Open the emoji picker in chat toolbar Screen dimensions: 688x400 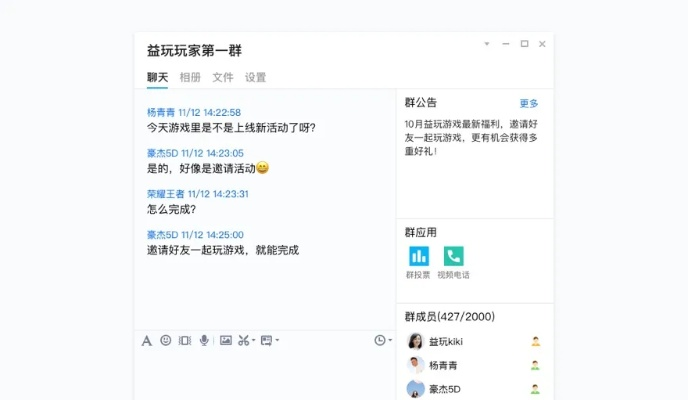coord(166,340)
